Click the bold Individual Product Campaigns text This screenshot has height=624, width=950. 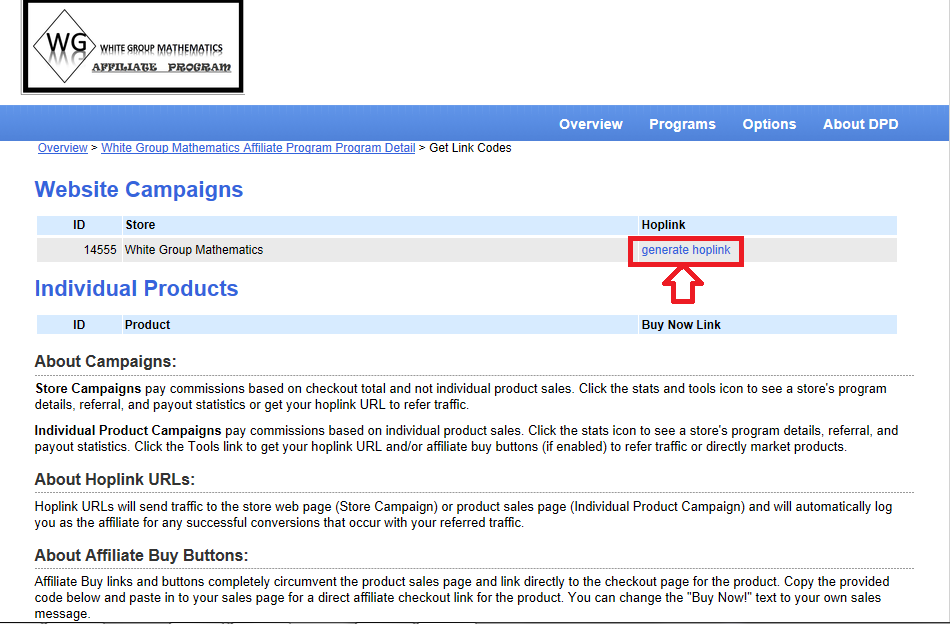tap(128, 431)
